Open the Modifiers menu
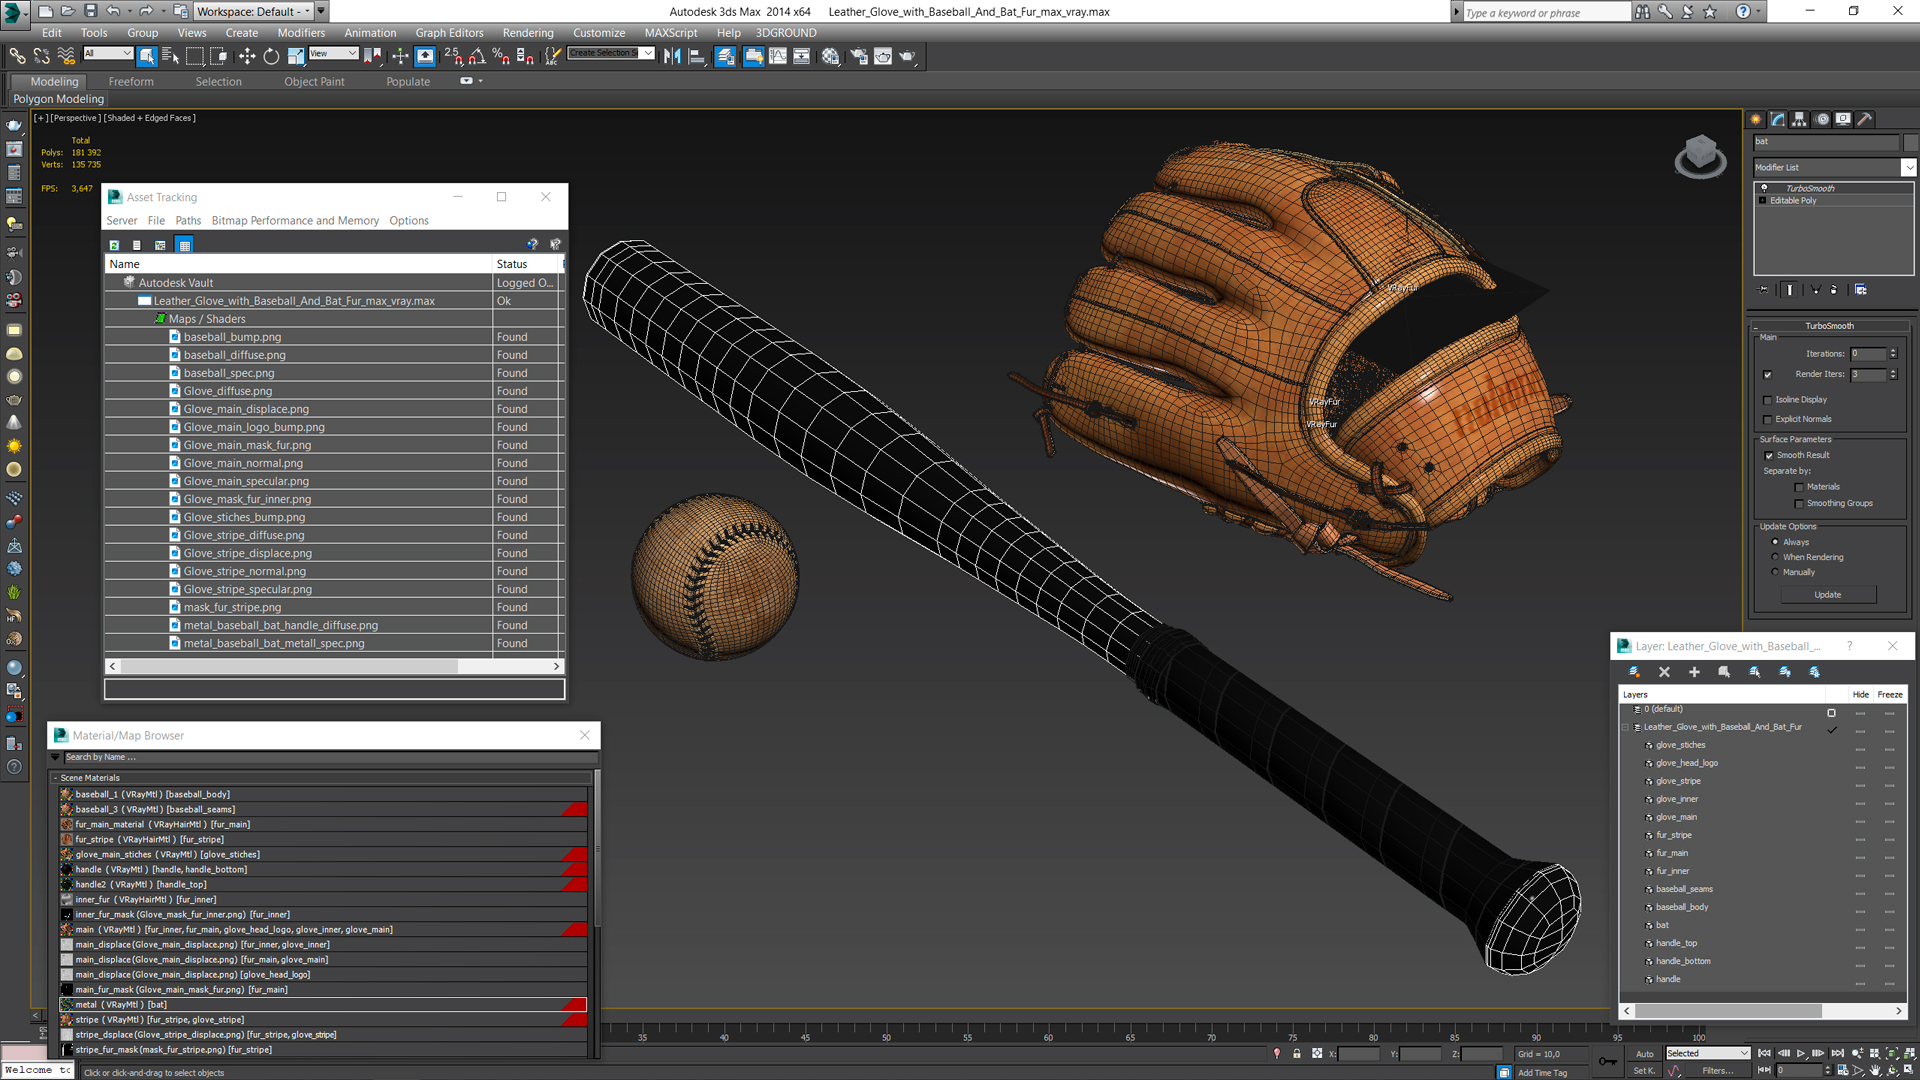 (301, 33)
